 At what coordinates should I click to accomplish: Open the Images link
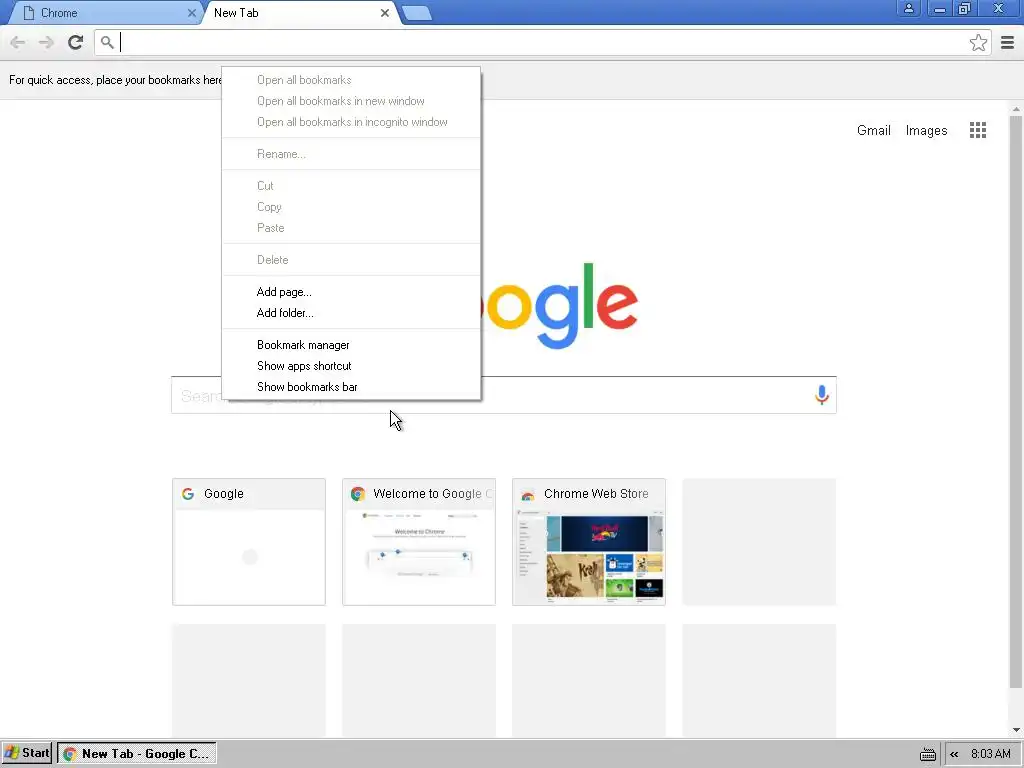tap(926, 131)
